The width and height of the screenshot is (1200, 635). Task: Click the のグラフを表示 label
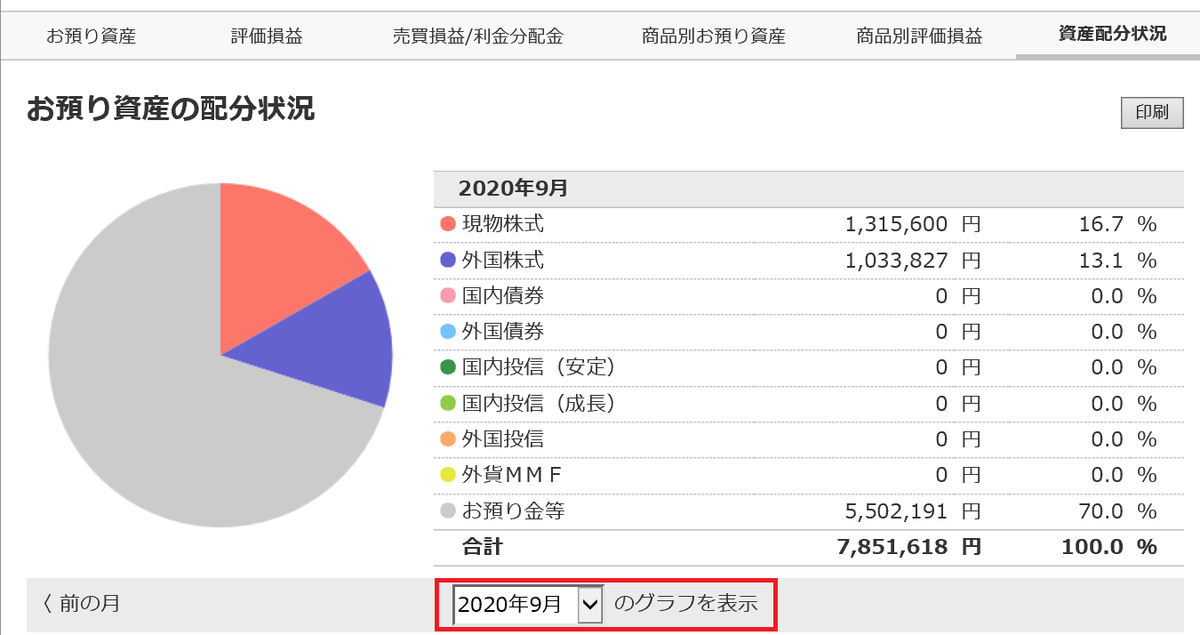tap(685, 603)
